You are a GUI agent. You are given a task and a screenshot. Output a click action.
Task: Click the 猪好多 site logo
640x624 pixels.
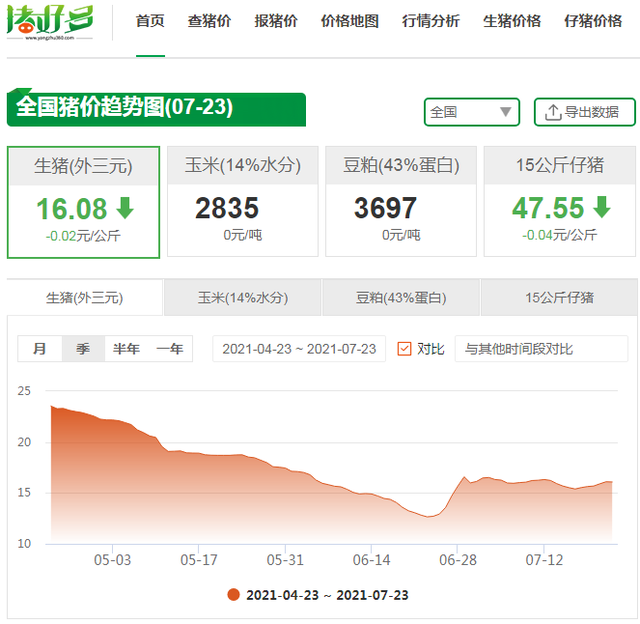point(50,22)
